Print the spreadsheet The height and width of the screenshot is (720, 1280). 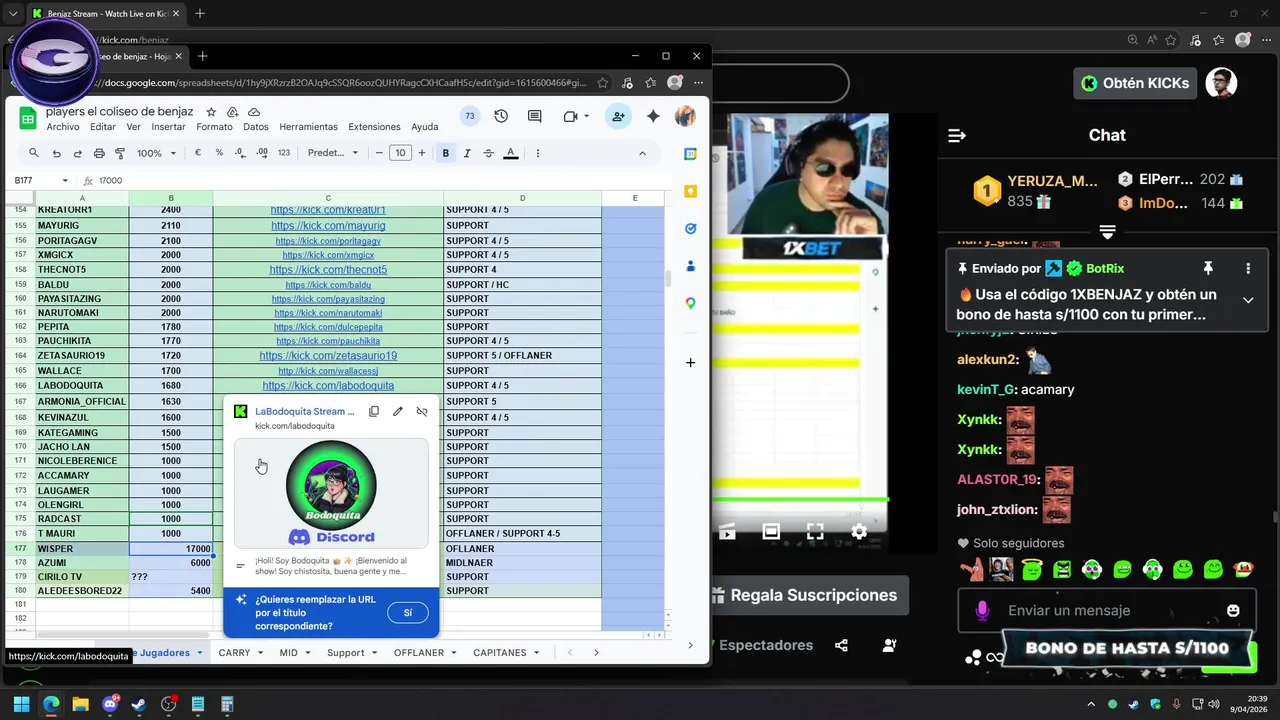click(99, 153)
